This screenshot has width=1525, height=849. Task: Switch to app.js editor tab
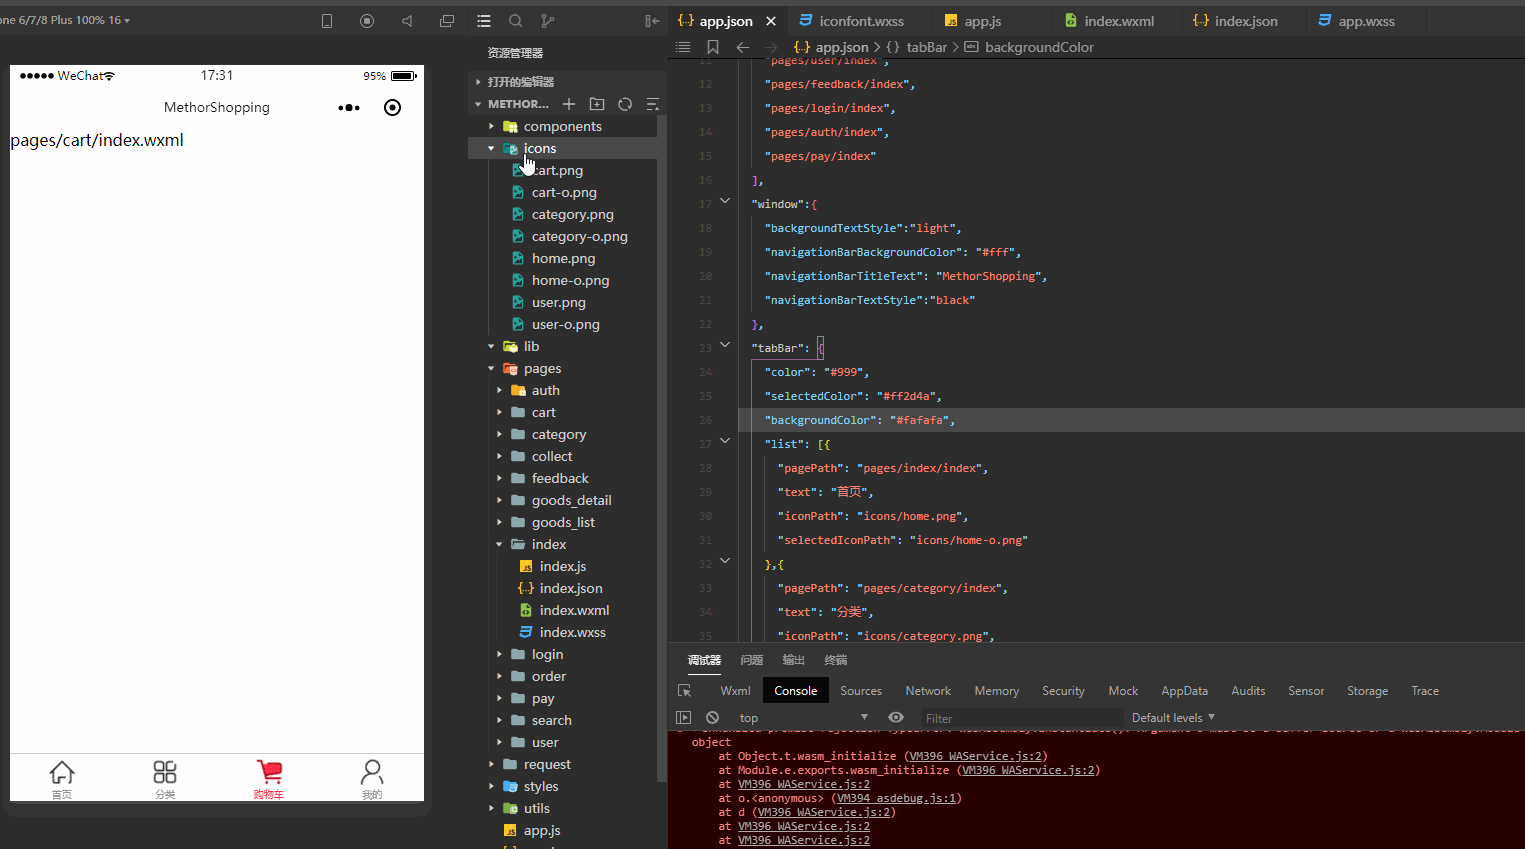(x=982, y=21)
